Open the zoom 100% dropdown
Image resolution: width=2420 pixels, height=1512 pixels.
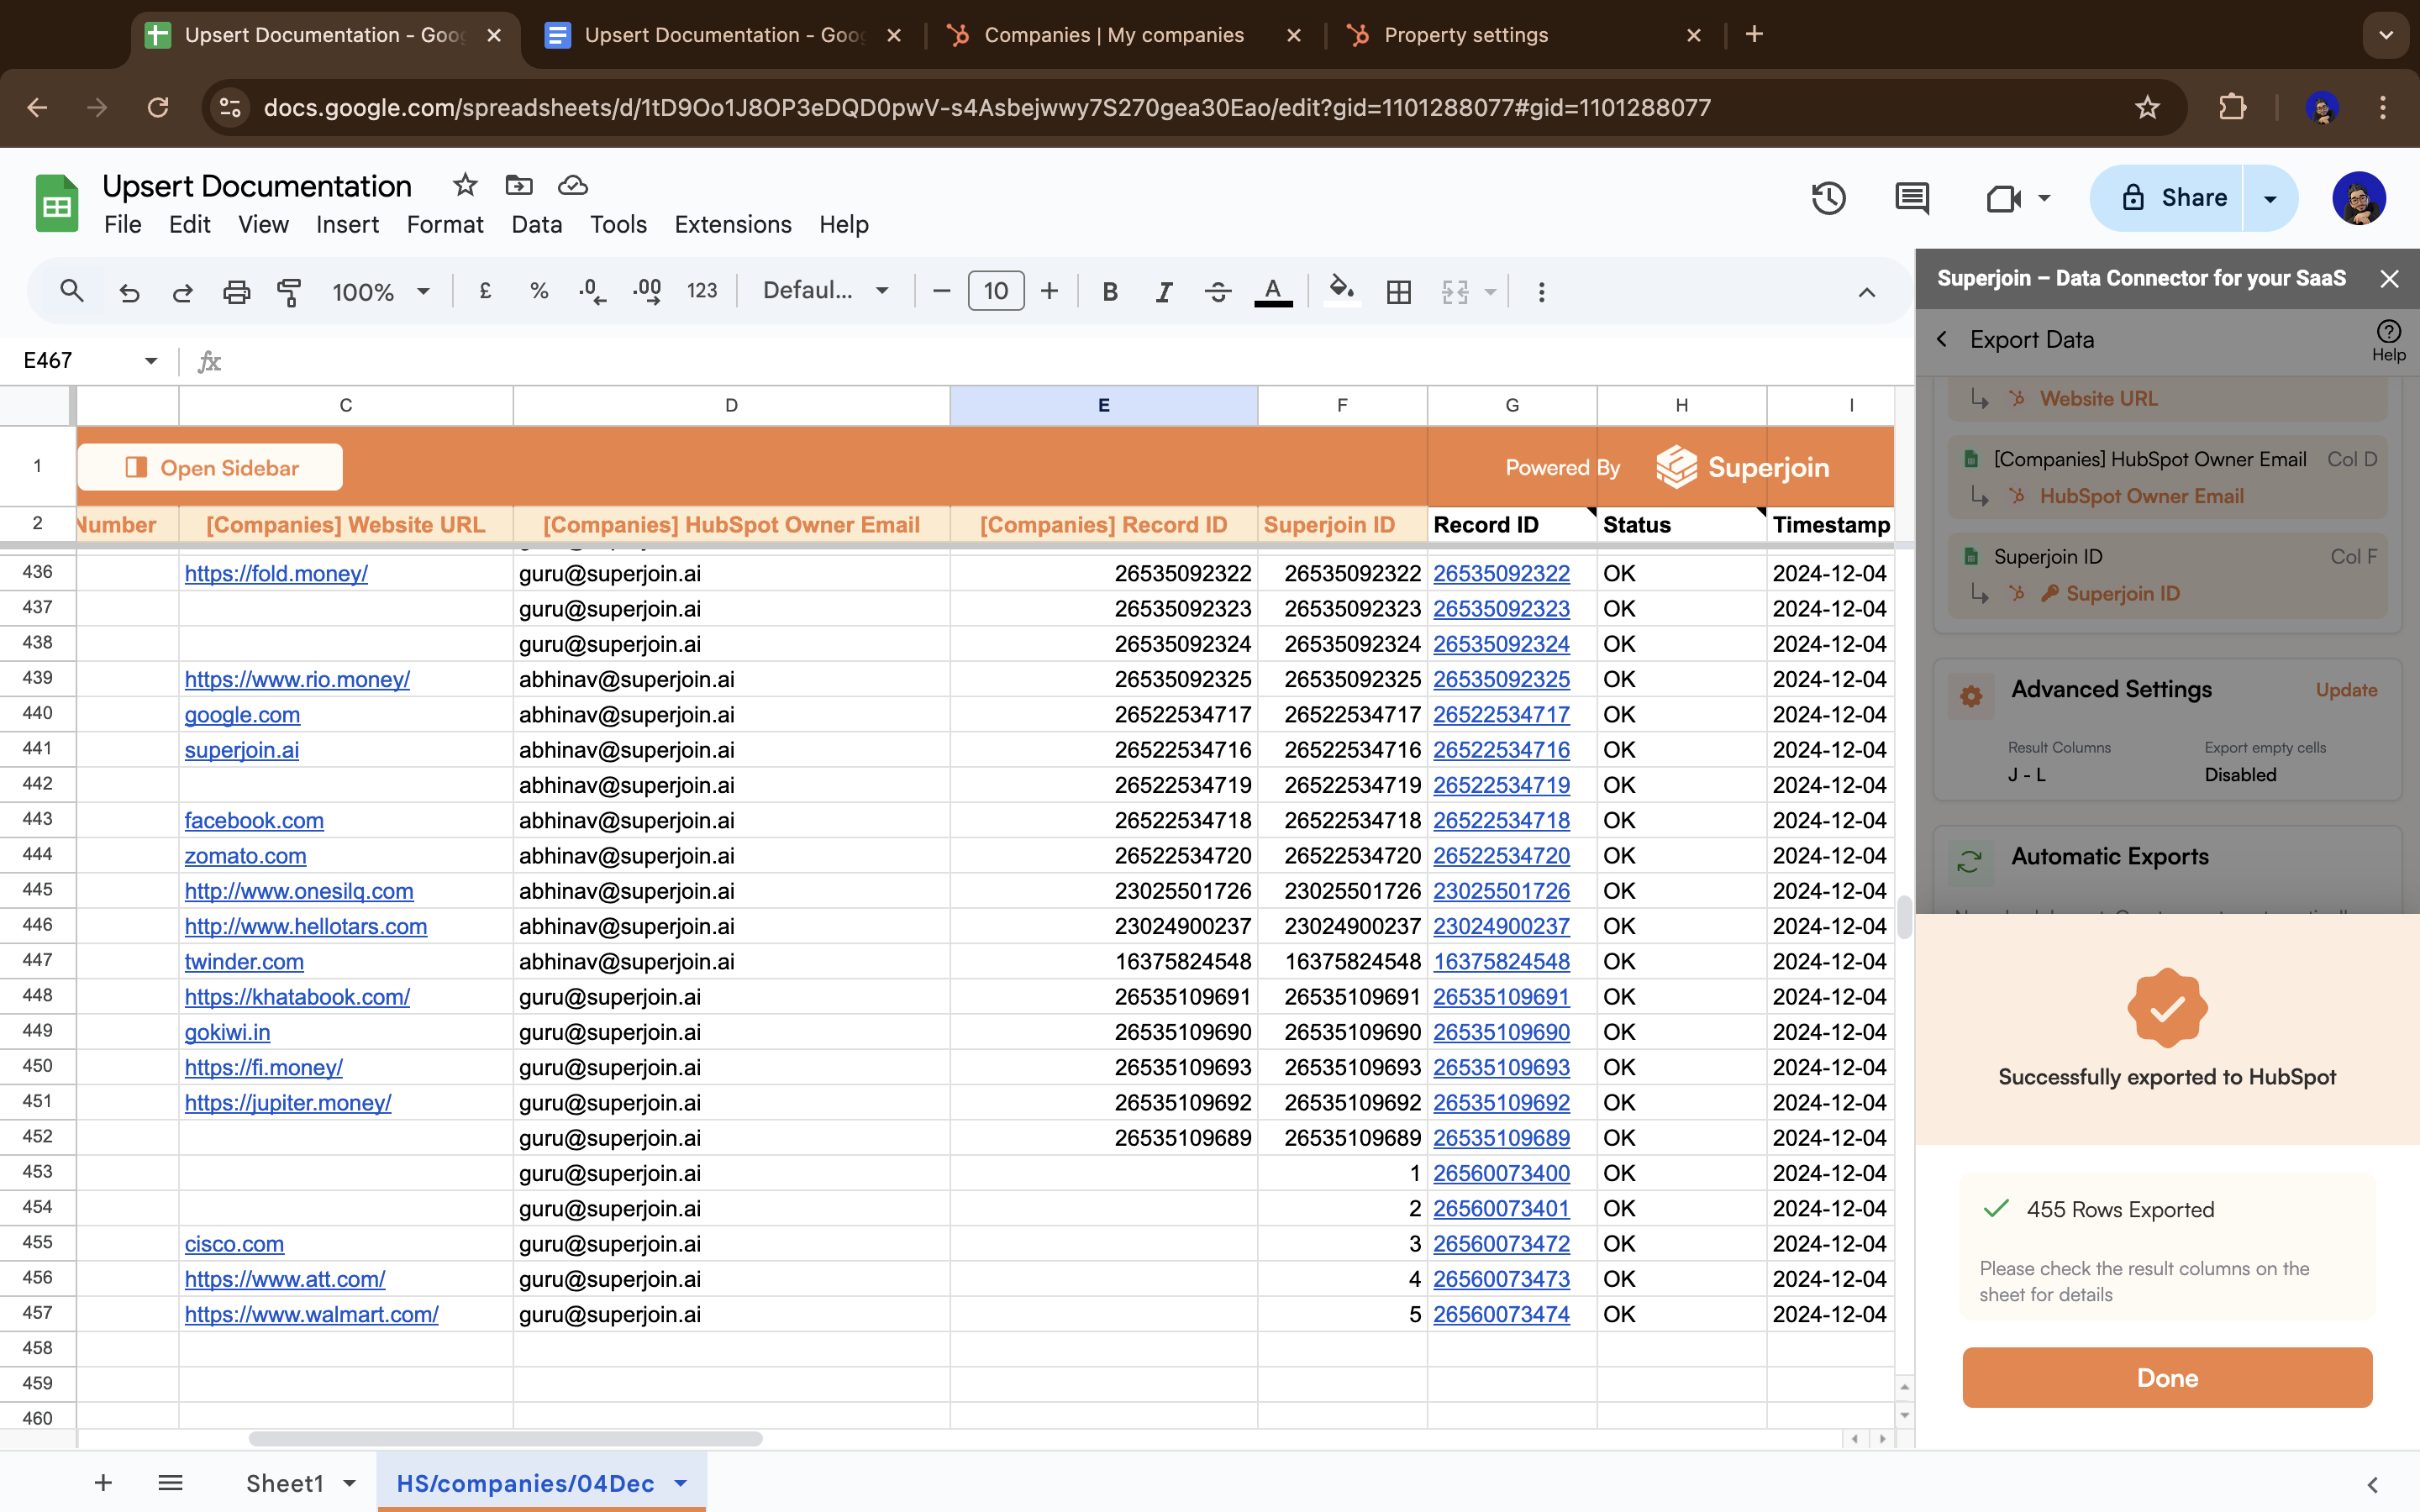pyautogui.click(x=381, y=292)
